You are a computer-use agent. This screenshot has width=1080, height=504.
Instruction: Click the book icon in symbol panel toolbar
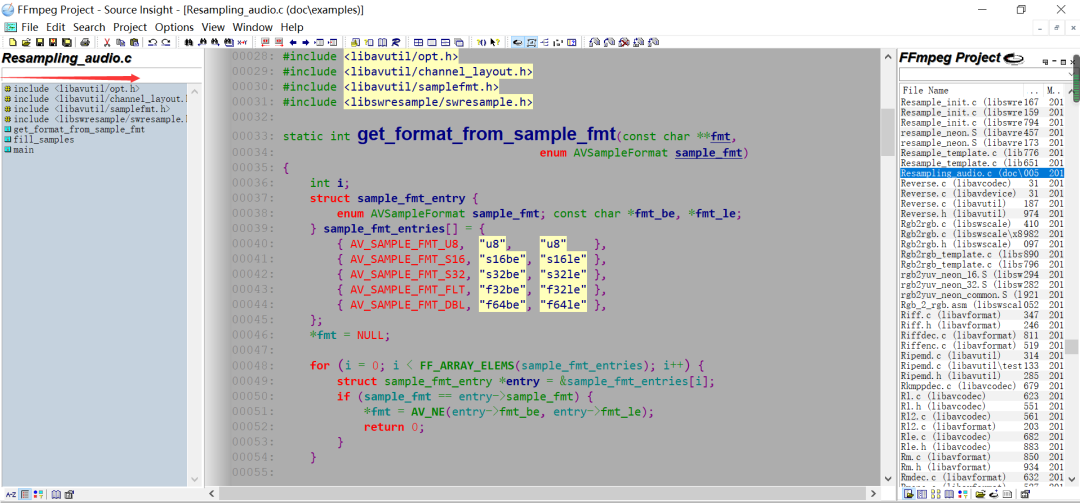(56, 494)
